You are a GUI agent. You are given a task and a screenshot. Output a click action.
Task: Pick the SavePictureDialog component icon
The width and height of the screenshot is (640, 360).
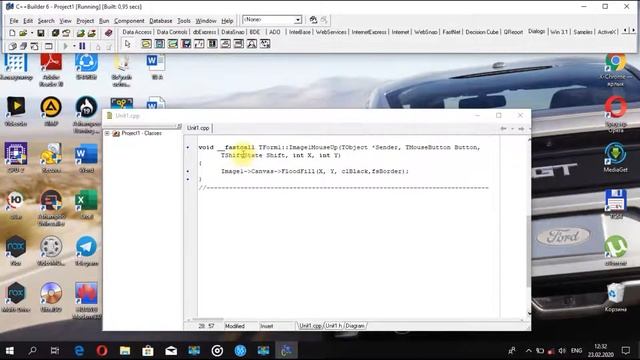[x=186, y=44]
